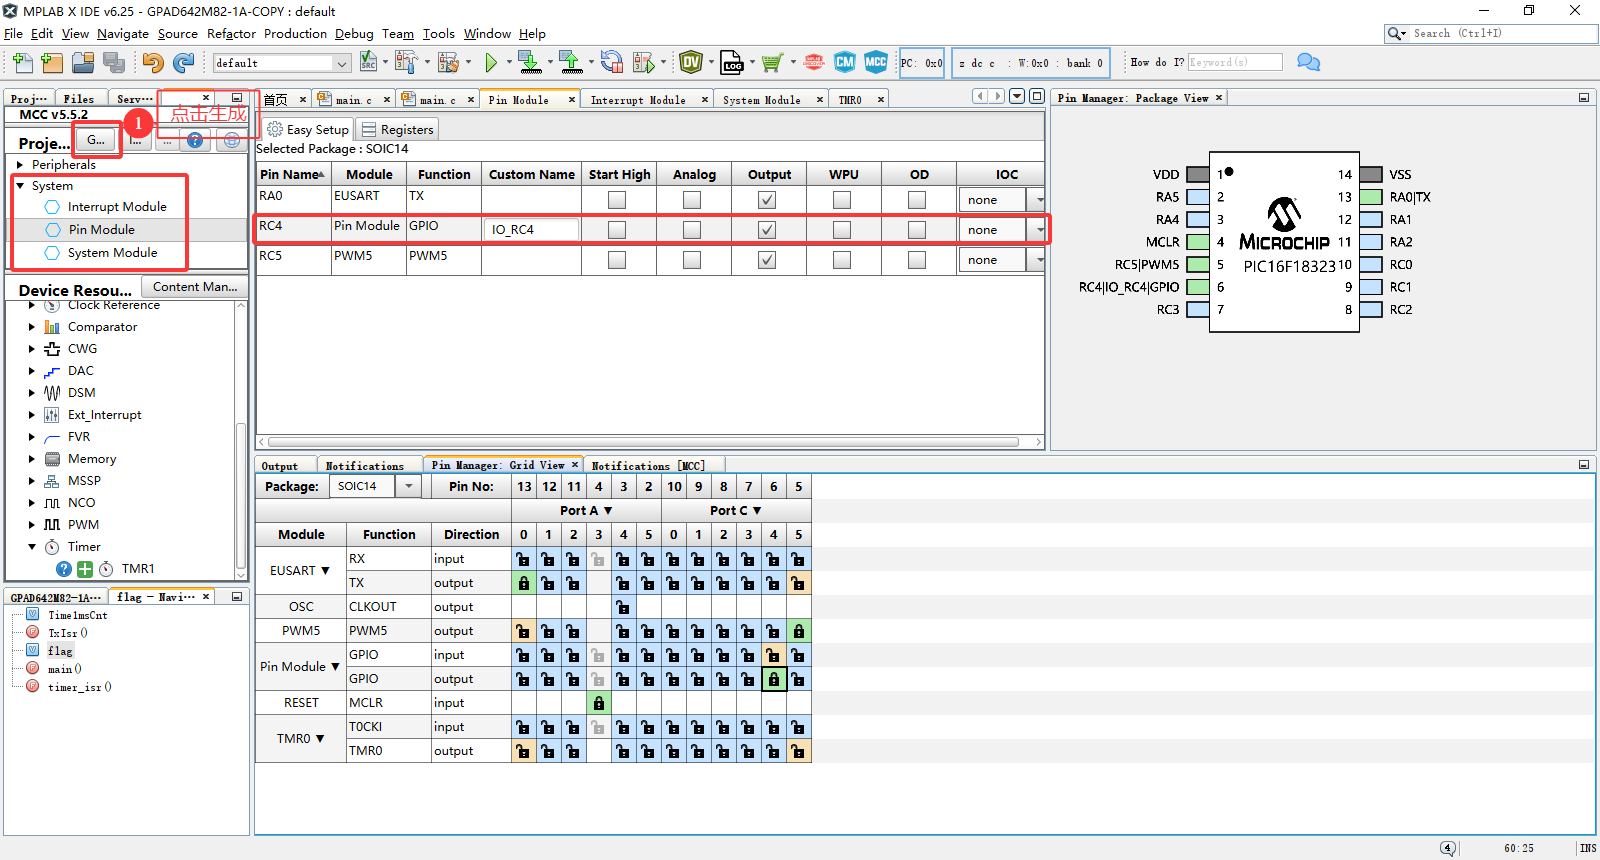Image resolution: width=1600 pixels, height=860 pixels.
Task: Click the Content Manager button
Action: (x=195, y=287)
